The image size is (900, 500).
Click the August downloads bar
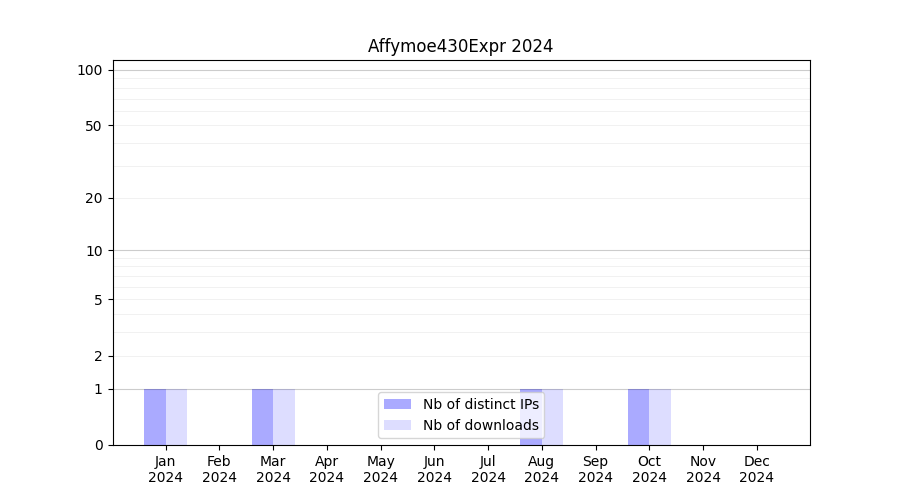point(553,416)
